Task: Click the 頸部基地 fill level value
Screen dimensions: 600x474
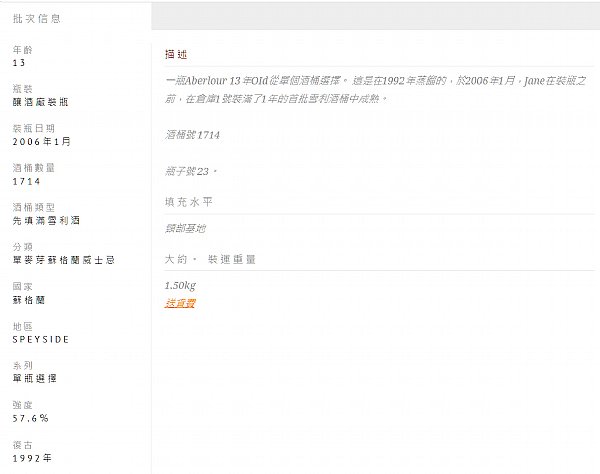Action: (x=185, y=228)
